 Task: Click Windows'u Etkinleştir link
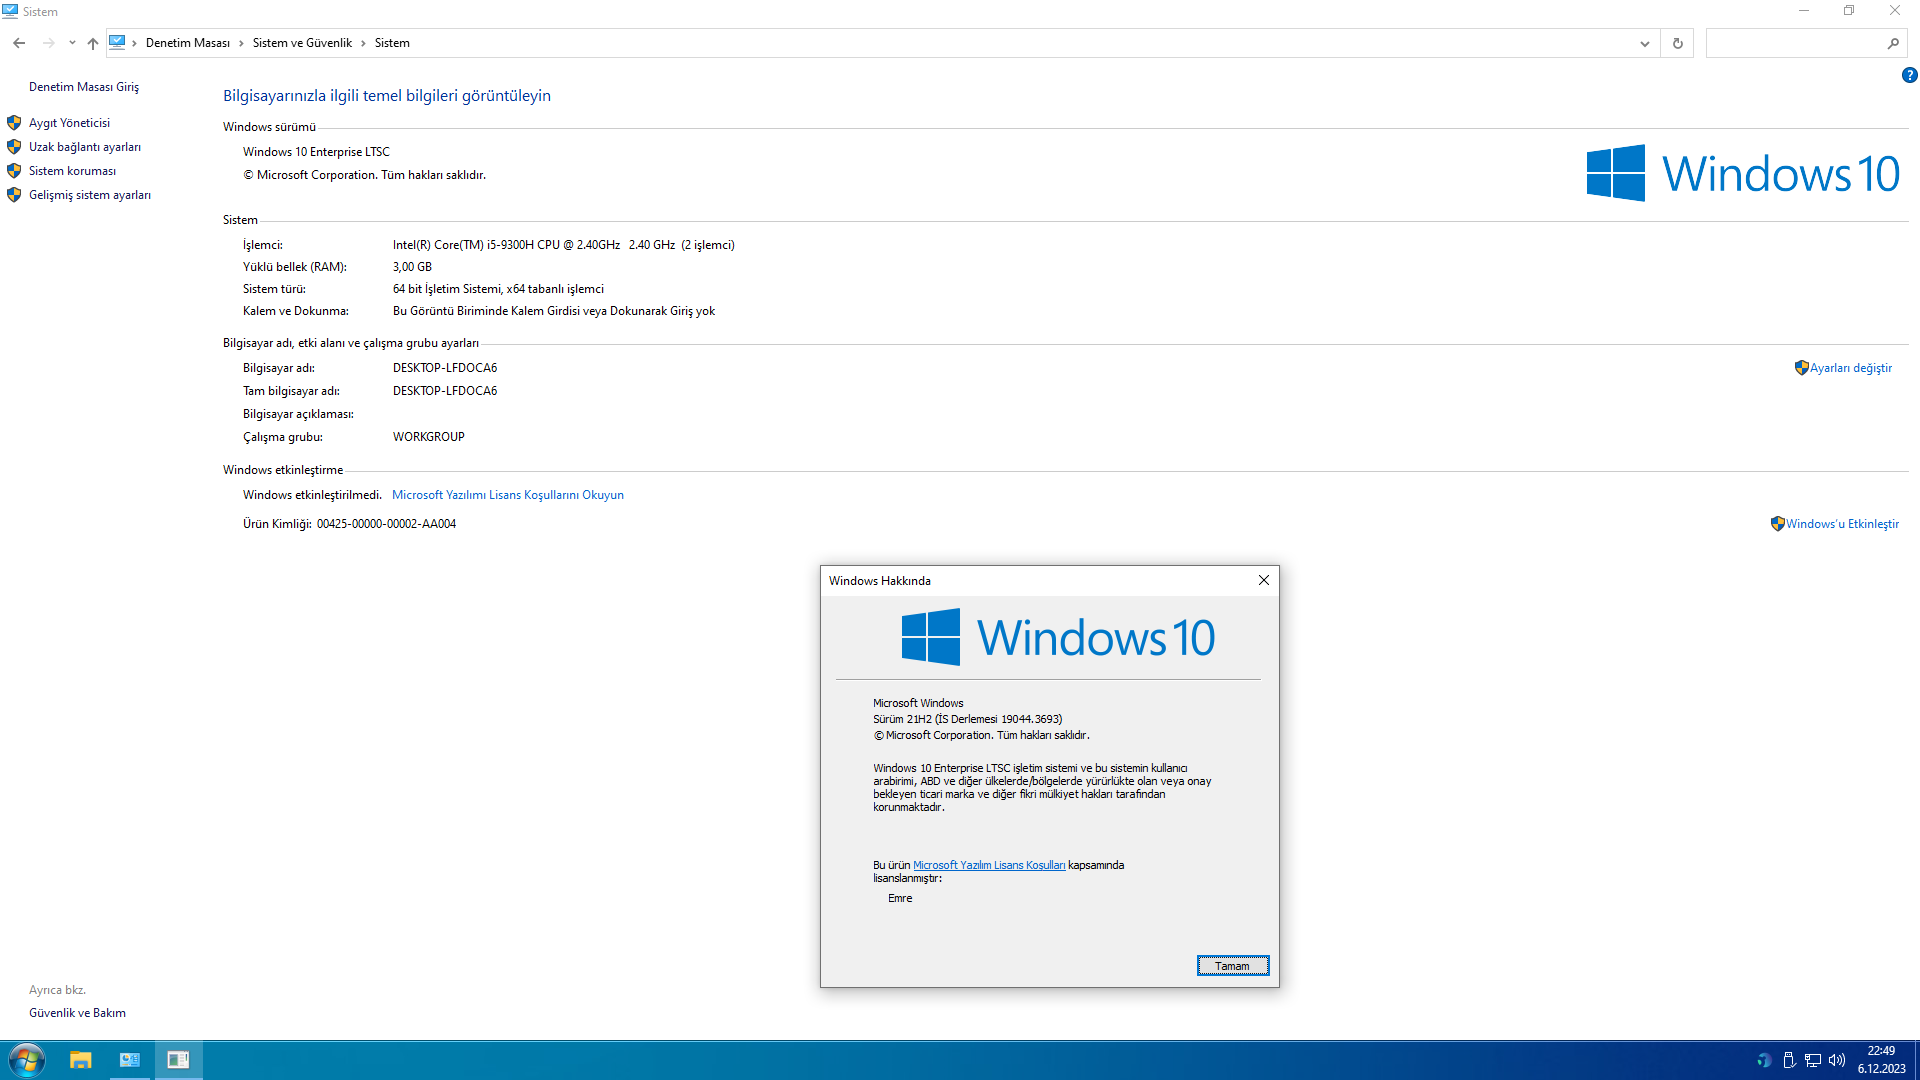click(1842, 524)
